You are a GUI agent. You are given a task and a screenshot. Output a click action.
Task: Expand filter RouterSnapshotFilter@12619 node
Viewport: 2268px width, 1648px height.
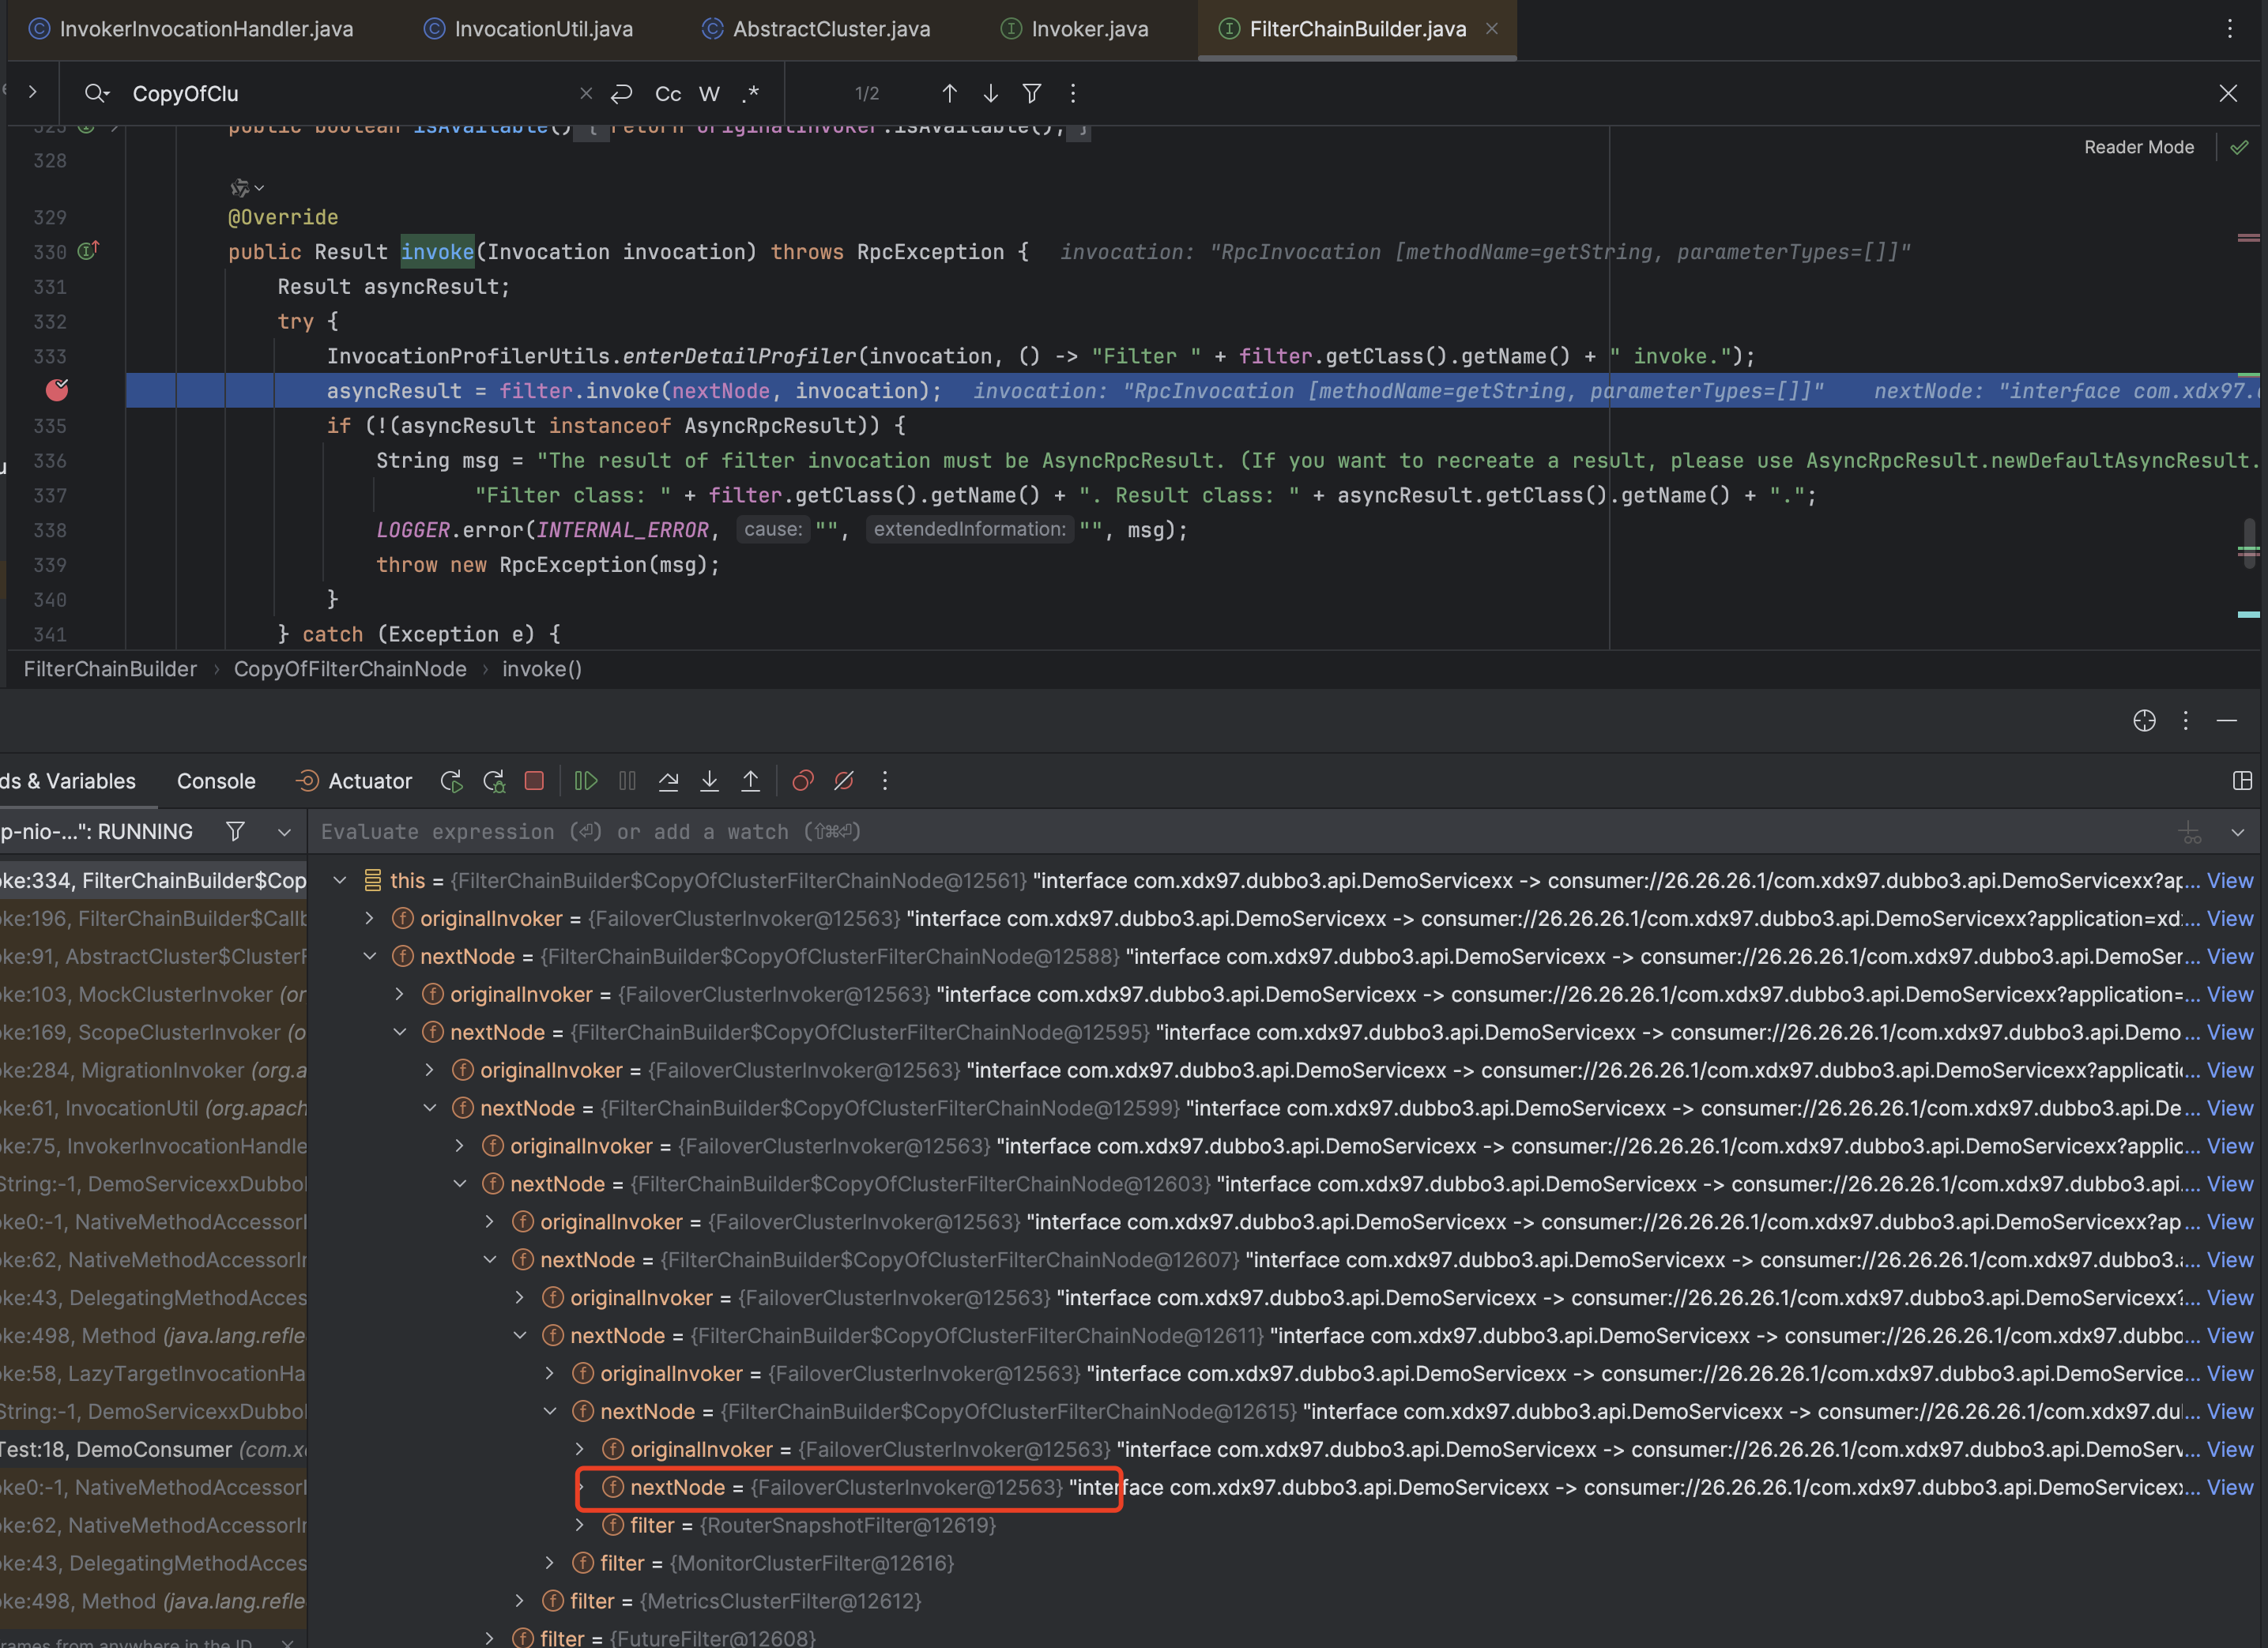pyautogui.click(x=580, y=1525)
